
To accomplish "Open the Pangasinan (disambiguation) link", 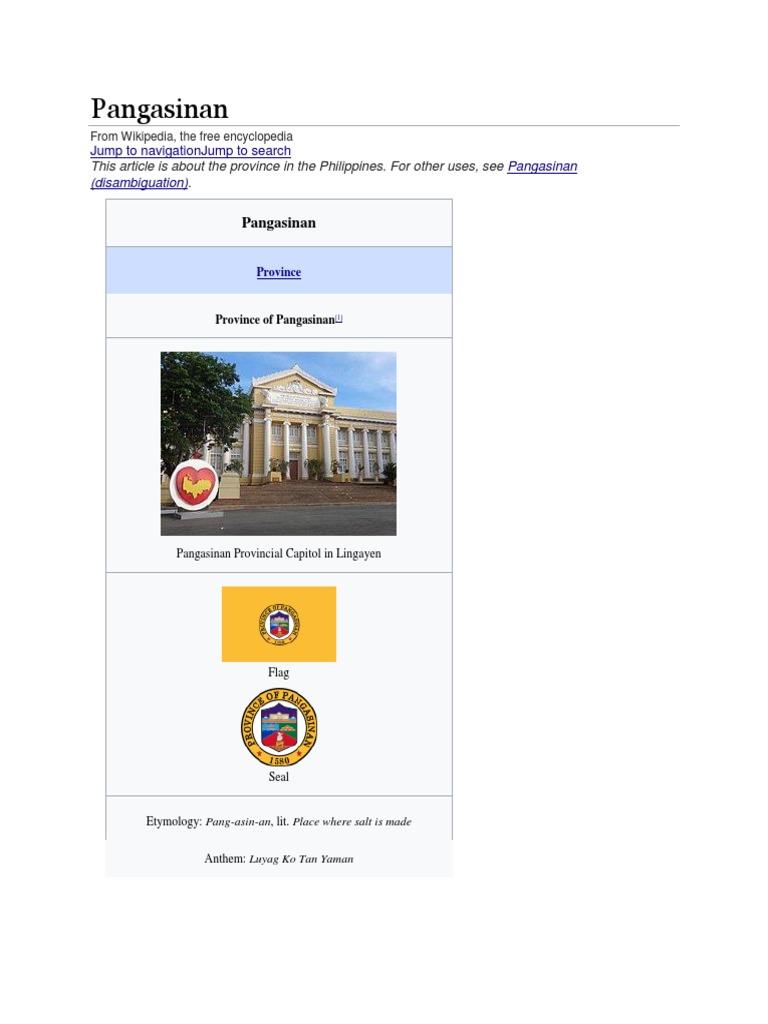I will [334, 174].
